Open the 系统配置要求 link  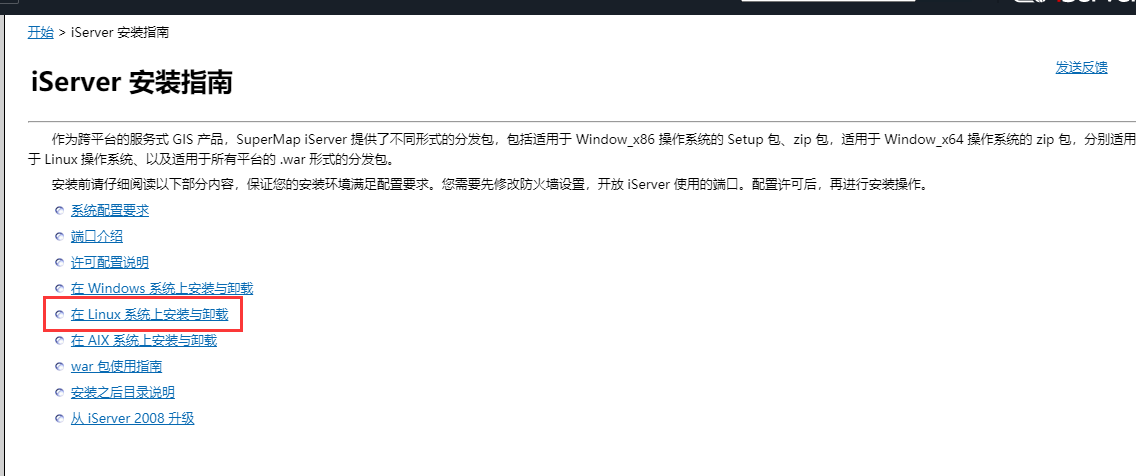110,211
